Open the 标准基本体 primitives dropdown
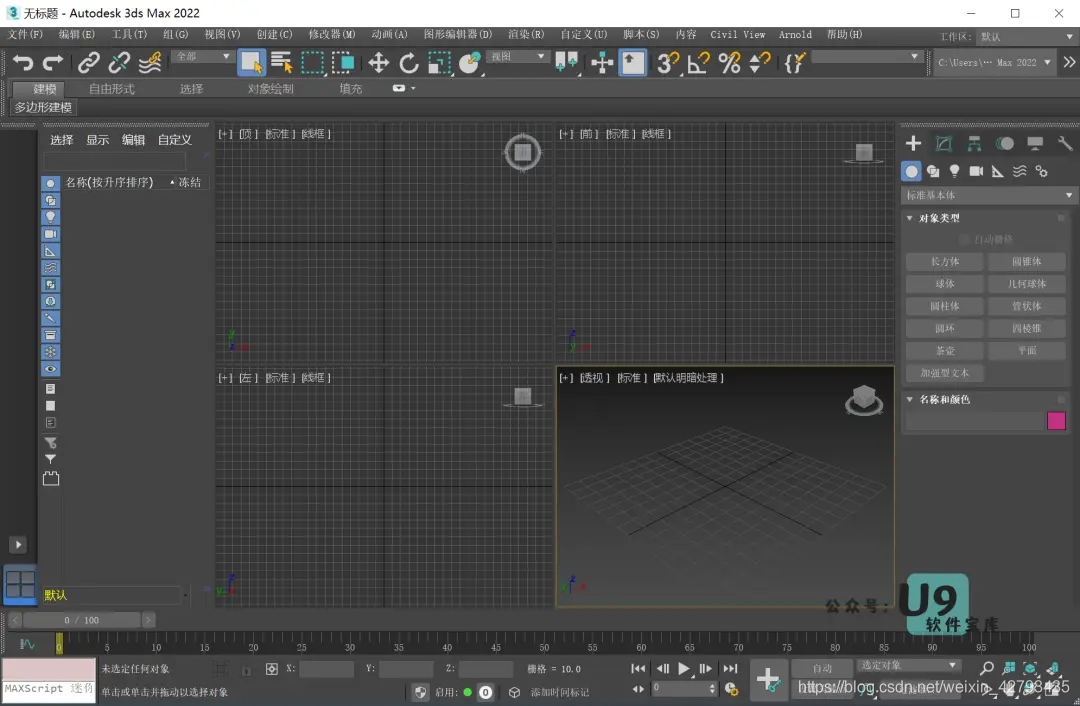Image resolution: width=1080 pixels, height=706 pixels. point(989,195)
